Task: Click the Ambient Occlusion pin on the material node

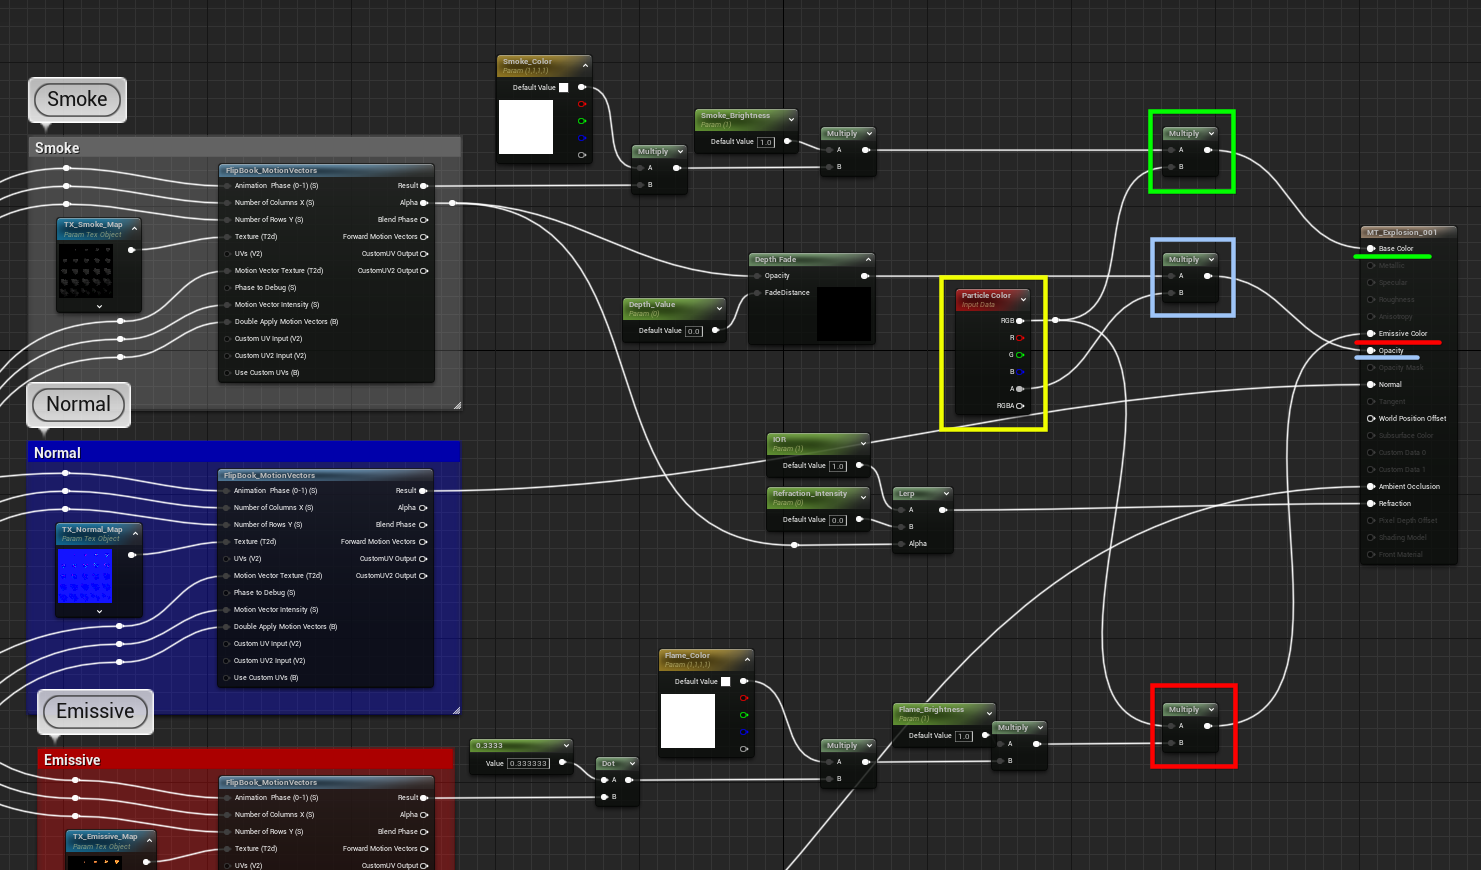Action: coord(1370,486)
